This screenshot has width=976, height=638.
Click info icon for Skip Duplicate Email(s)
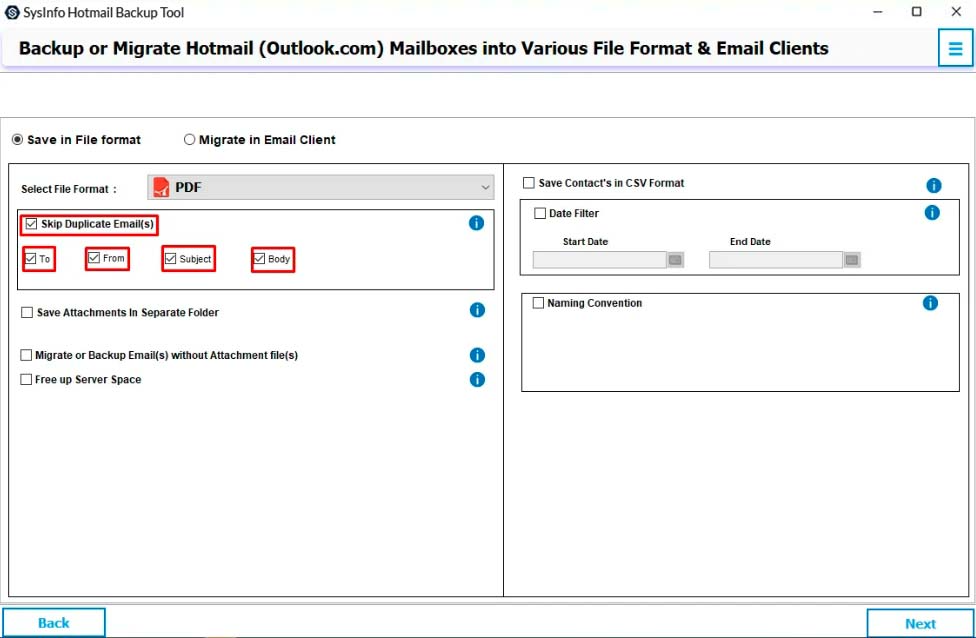[x=476, y=223]
